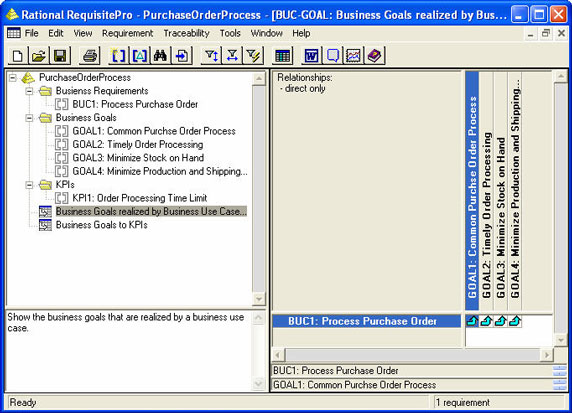572x413 pixels.
Task: Click the GOAL1 trace arrow in BUC1 row
Action: 472,321
